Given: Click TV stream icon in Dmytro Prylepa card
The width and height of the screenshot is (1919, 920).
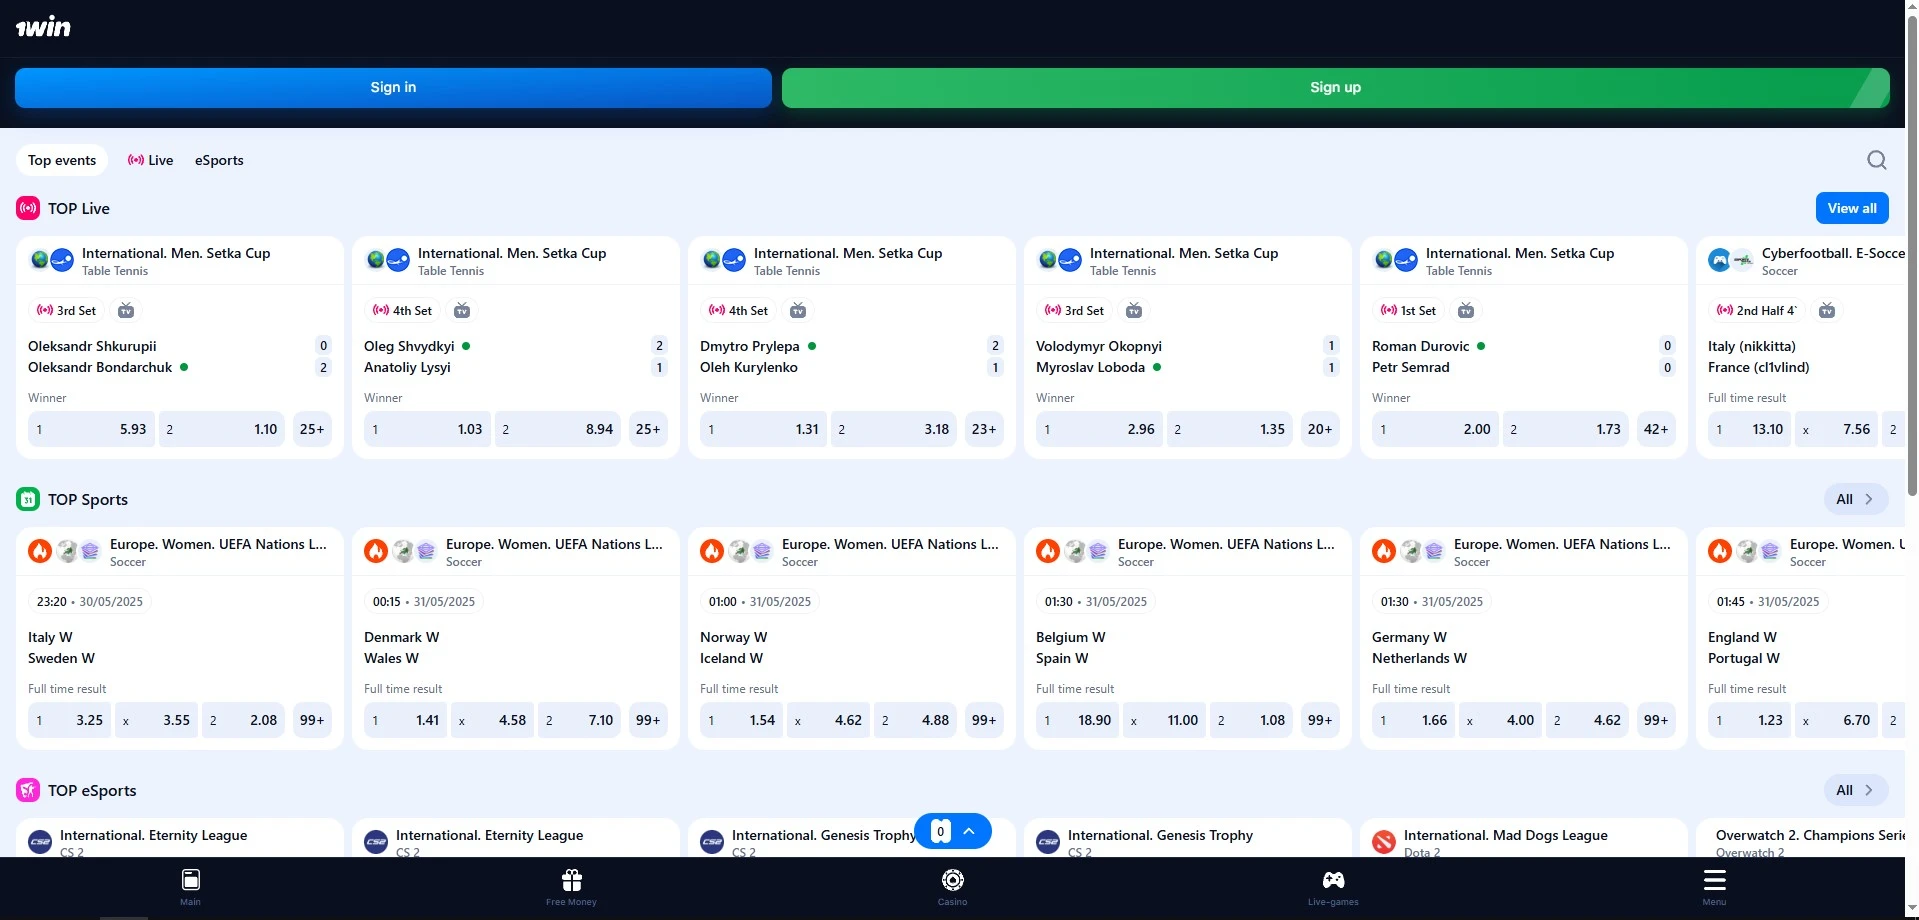Looking at the screenshot, I should [x=798, y=311].
